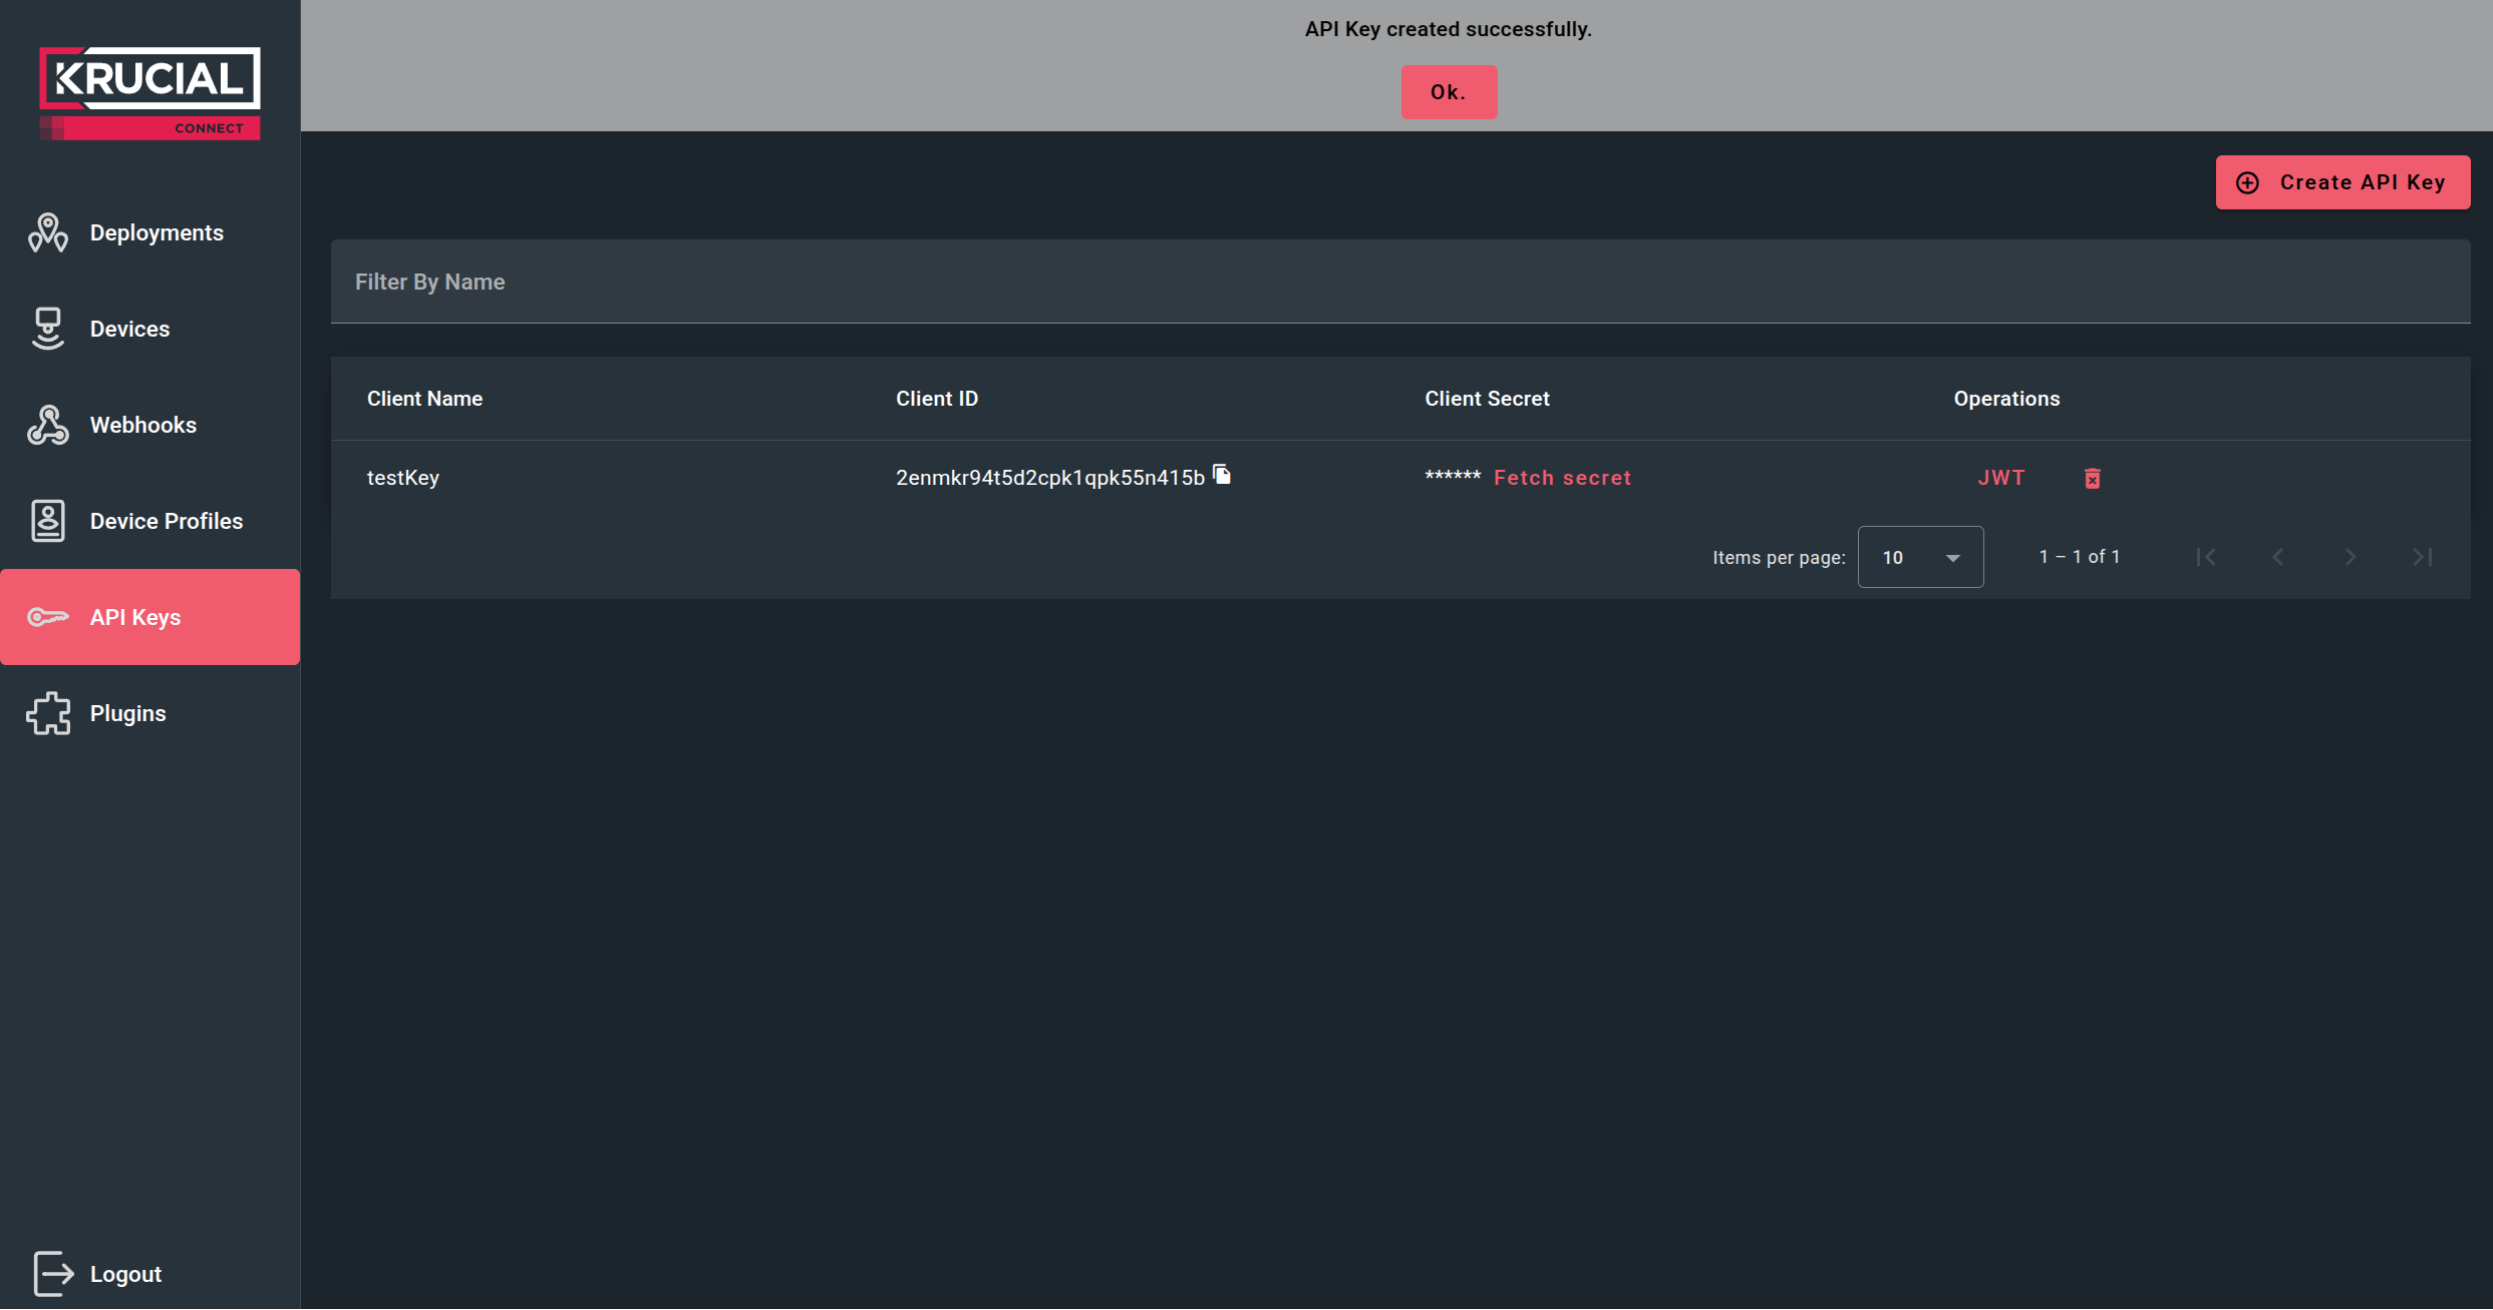Delete the testKey API key with the trash icon
This screenshot has width=2493, height=1310.
[2092, 477]
